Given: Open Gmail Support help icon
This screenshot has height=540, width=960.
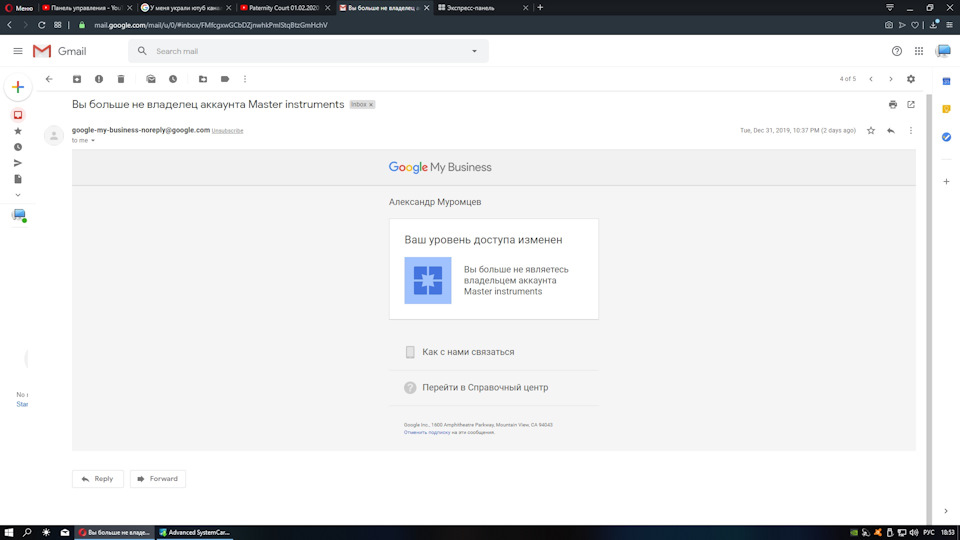Looking at the screenshot, I should point(896,51).
